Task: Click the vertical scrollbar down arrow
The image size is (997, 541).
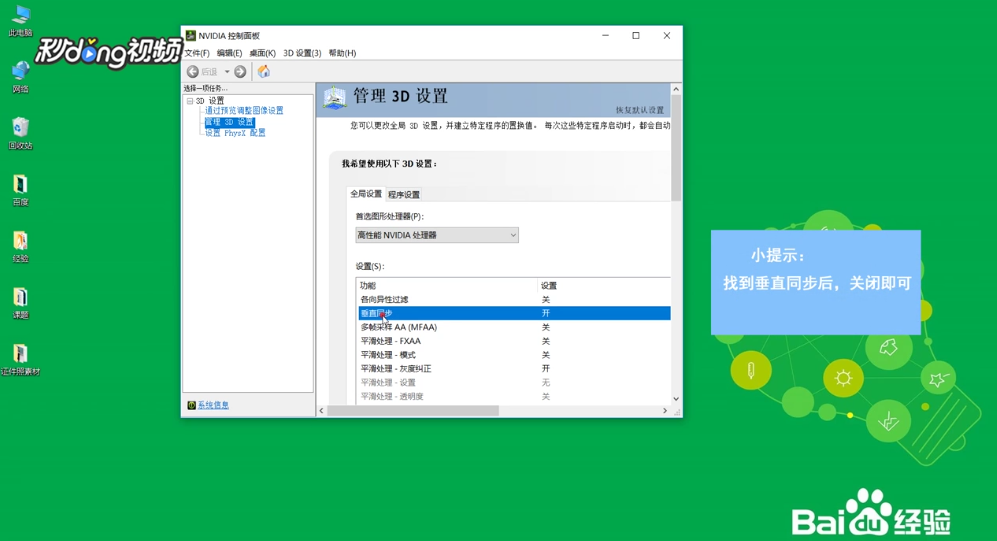Action: [676, 399]
